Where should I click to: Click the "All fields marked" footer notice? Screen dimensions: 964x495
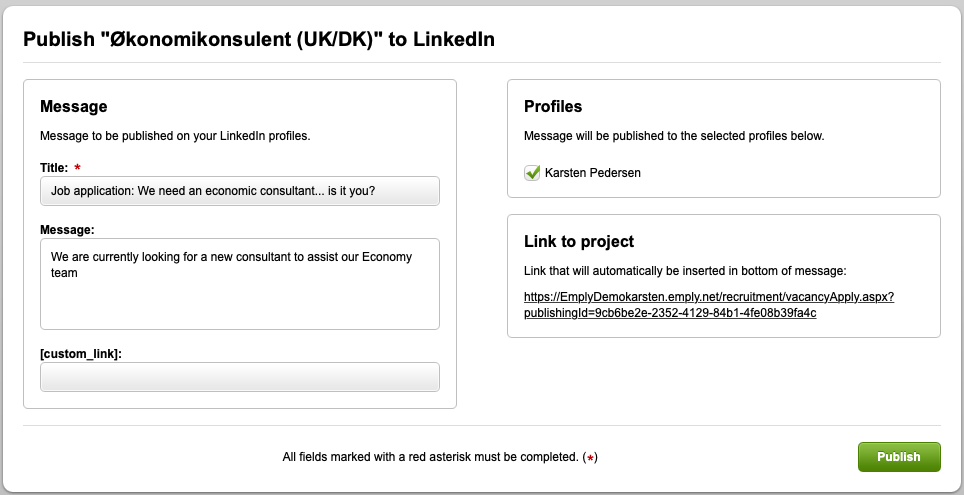pos(430,457)
